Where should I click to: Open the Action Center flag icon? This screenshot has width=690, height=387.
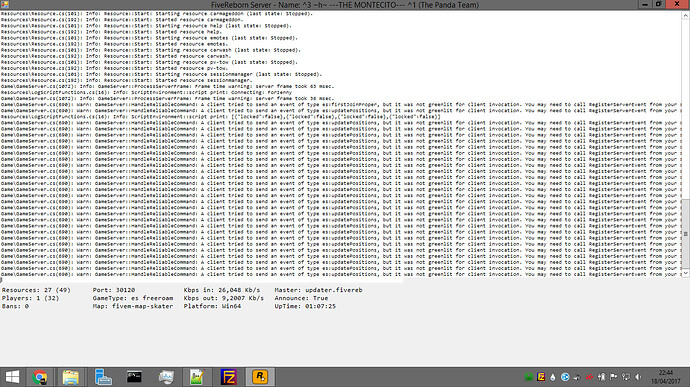click(x=613, y=377)
